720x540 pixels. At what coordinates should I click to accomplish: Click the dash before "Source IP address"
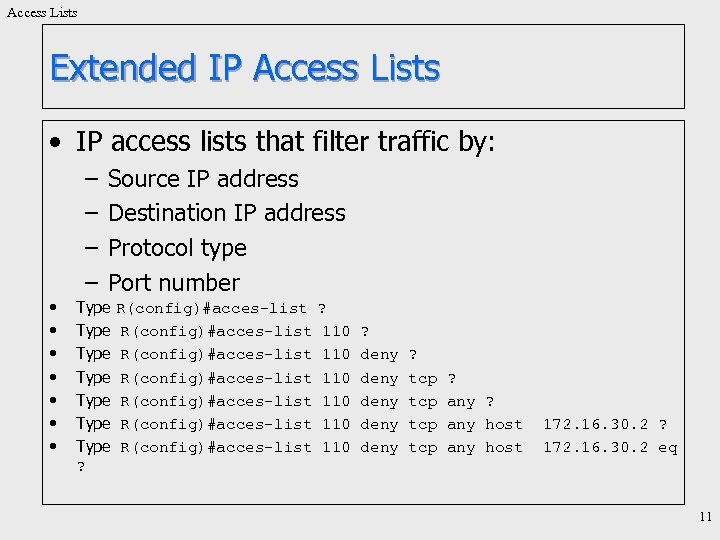point(90,179)
